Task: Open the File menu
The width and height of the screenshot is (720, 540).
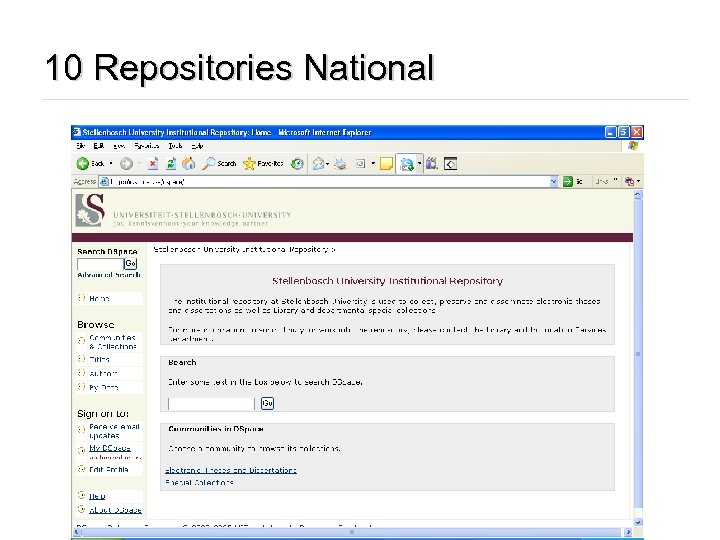Action: click(x=81, y=146)
